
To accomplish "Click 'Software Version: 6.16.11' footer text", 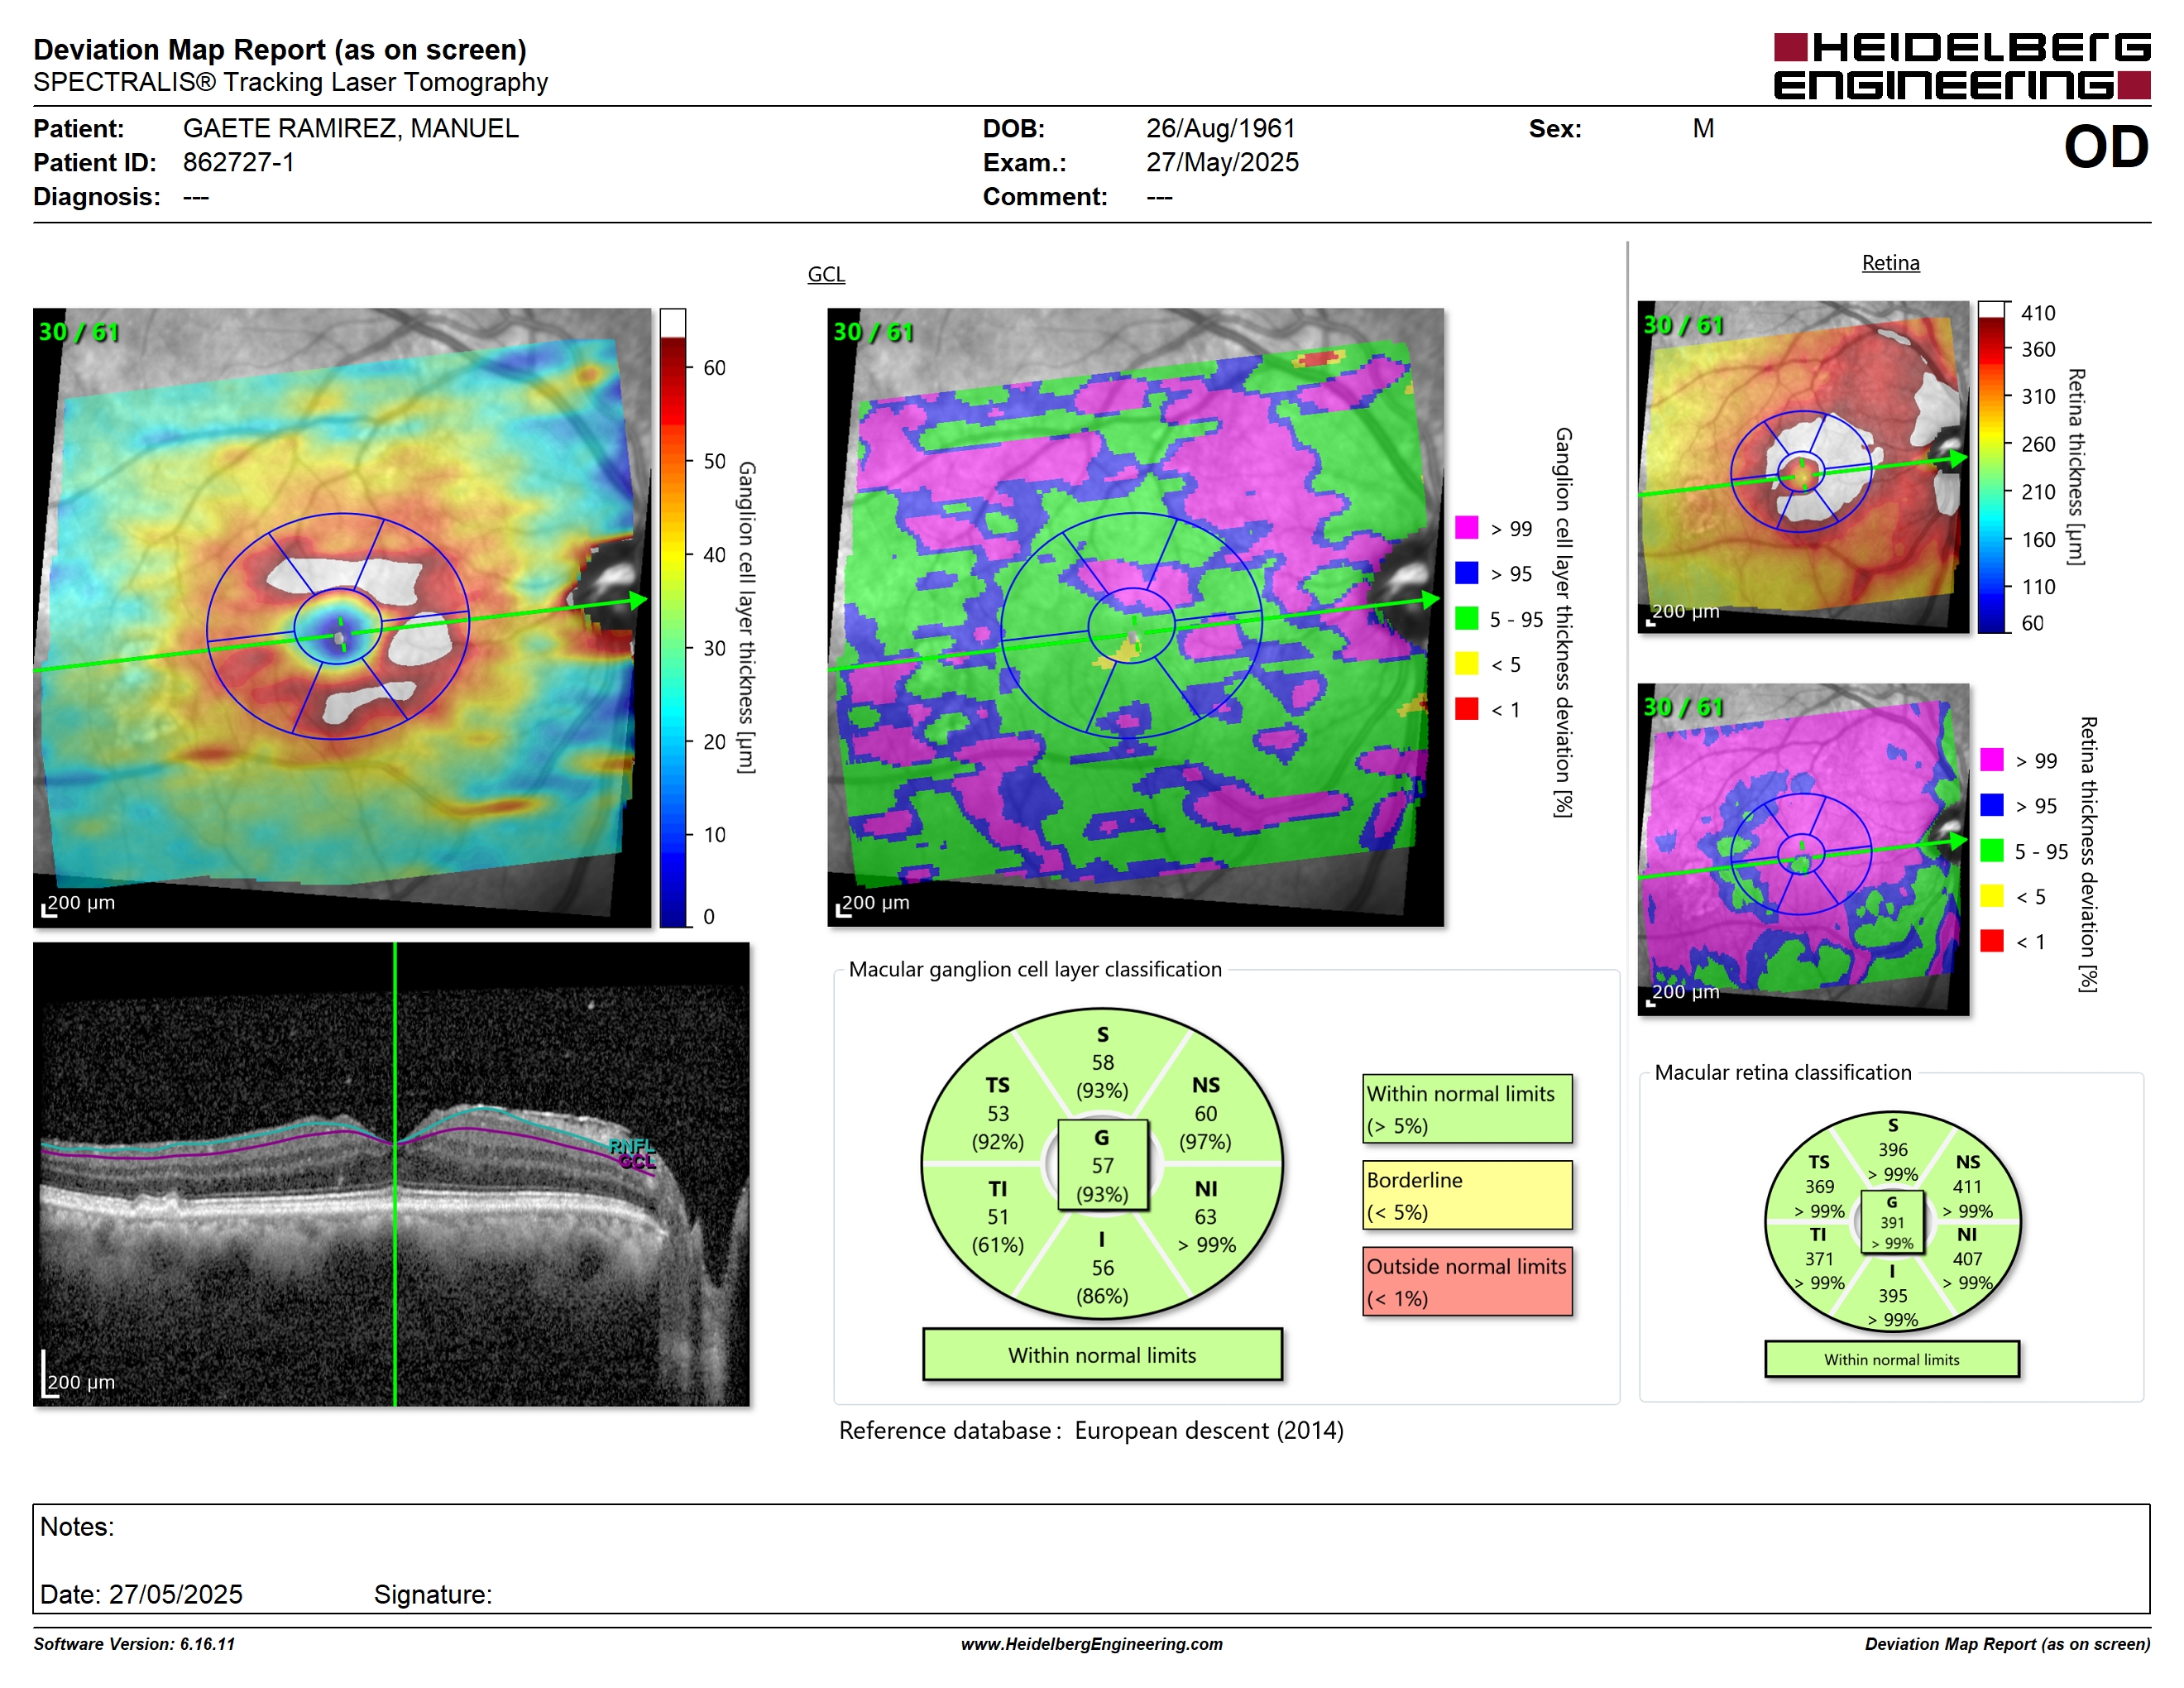I will (134, 1644).
